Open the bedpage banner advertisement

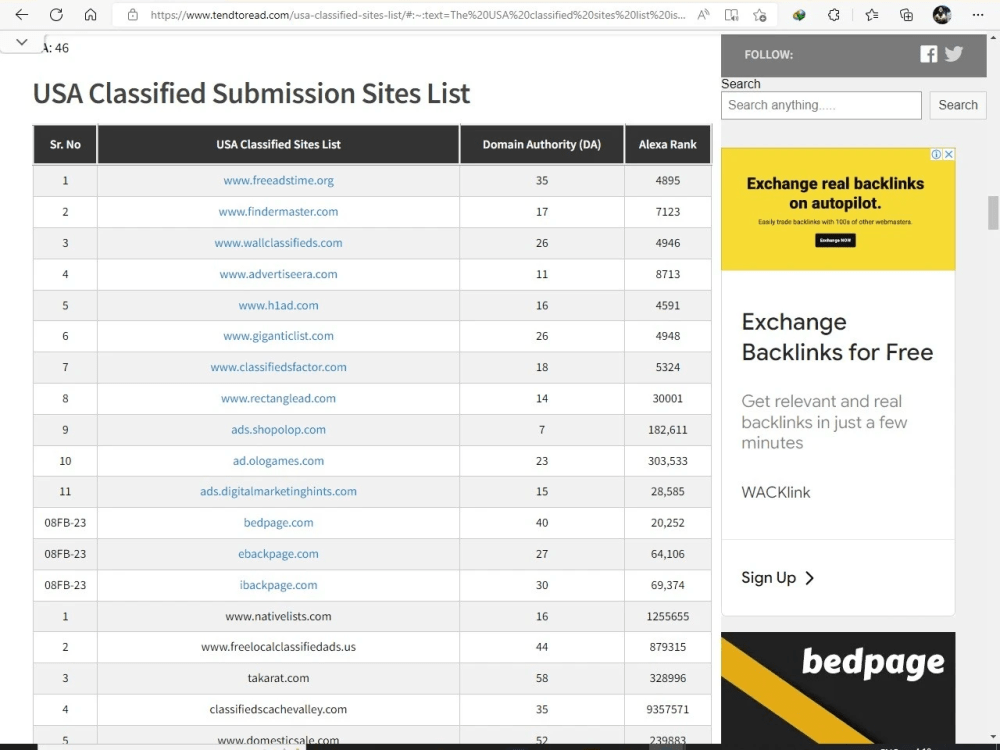click(838, 688)
